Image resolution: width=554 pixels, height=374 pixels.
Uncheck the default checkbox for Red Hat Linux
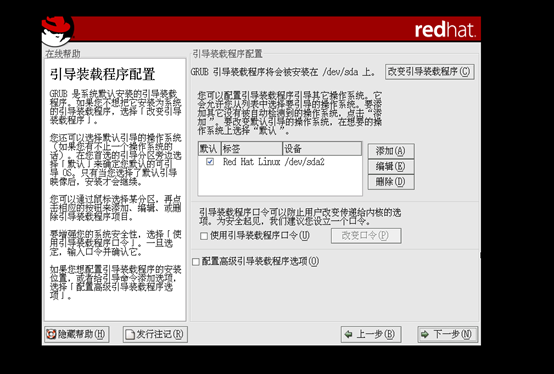click(x=210, y=162)
